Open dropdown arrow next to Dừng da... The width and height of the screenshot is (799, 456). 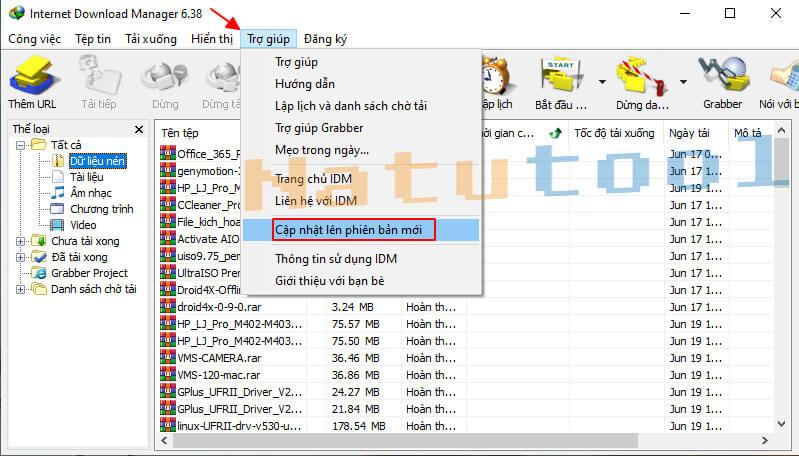683,82
